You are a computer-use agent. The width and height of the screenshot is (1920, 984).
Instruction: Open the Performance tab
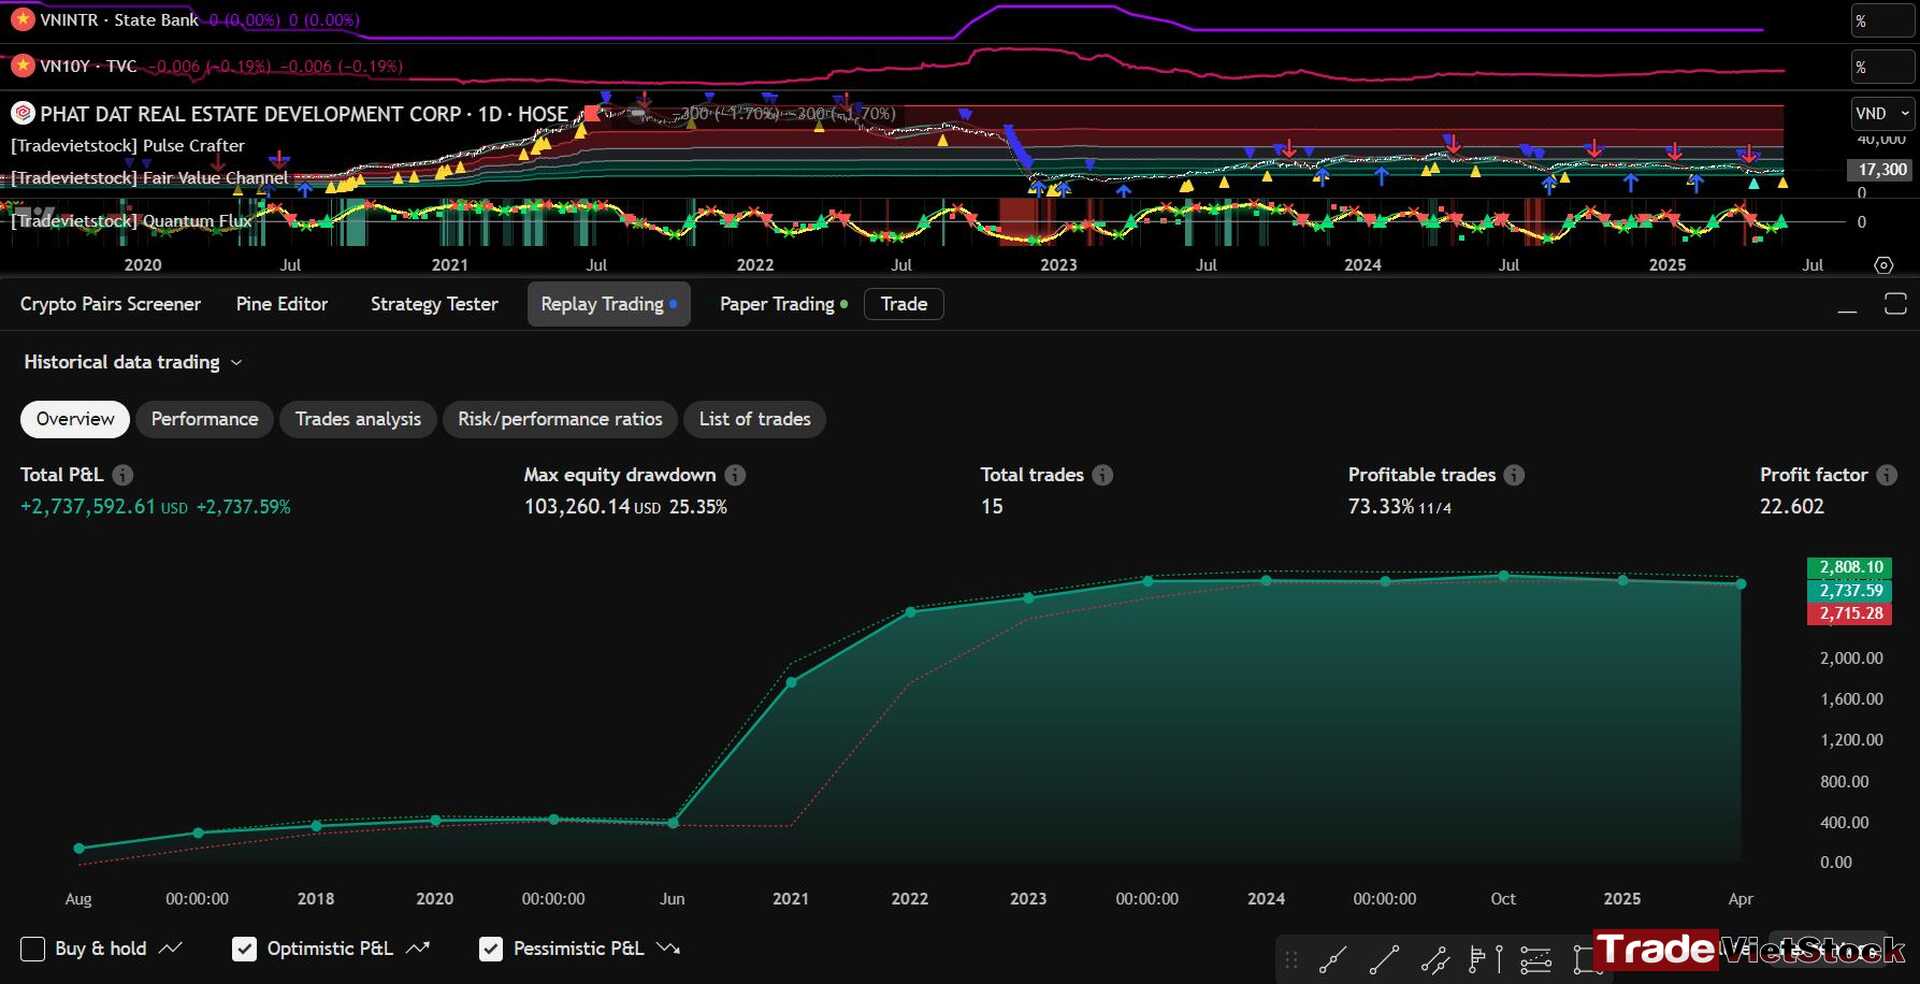pyautogui.click(x=204, y=419)
